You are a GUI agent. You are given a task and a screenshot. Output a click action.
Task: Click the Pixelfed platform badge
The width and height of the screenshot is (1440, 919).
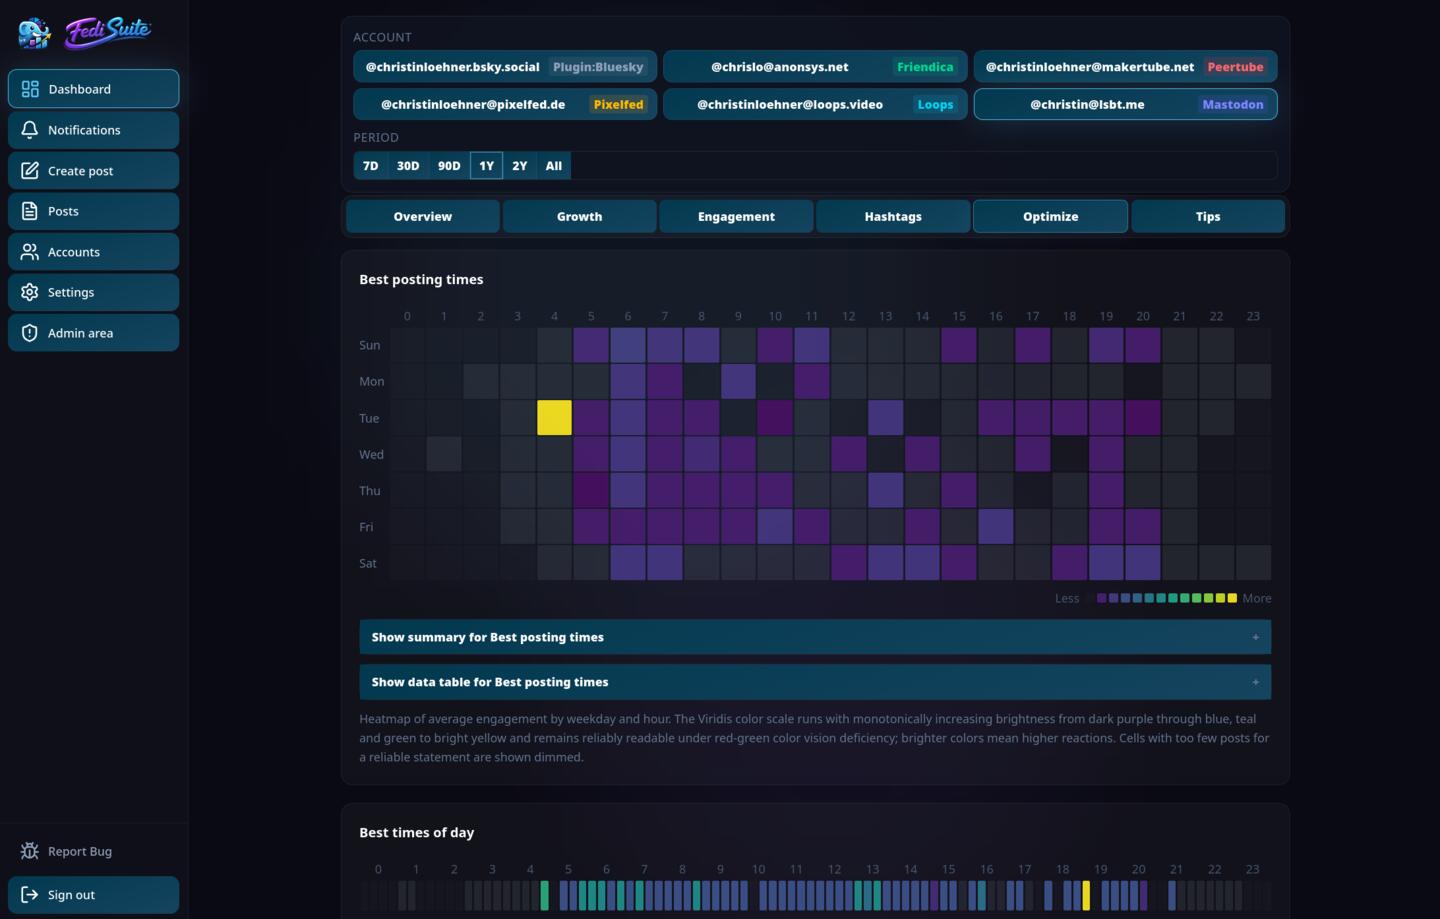pos(618,104)
